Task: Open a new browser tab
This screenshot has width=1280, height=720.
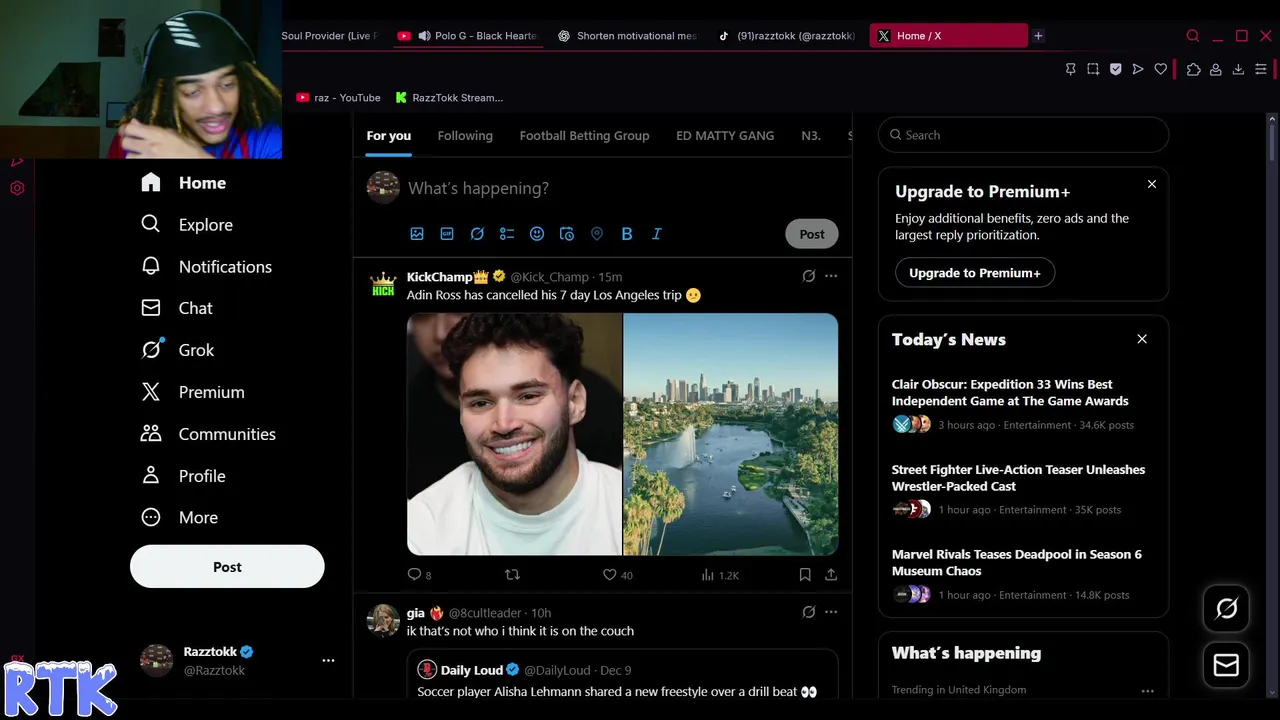Action: (x=1038, y=36)
